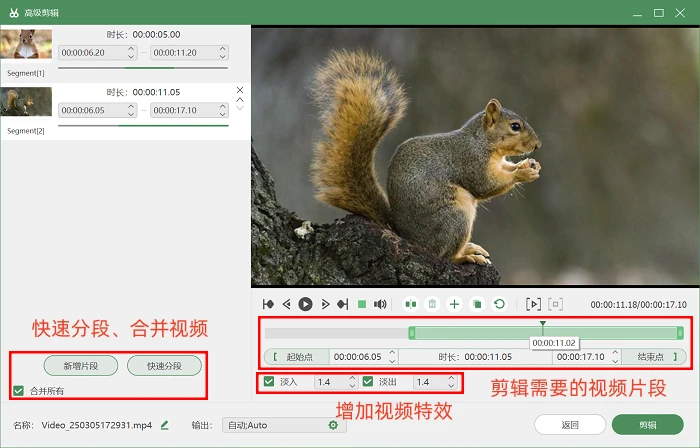The image size is (700, 448).
Task: Click the app logo in the title bar
Action: [14, 13]
